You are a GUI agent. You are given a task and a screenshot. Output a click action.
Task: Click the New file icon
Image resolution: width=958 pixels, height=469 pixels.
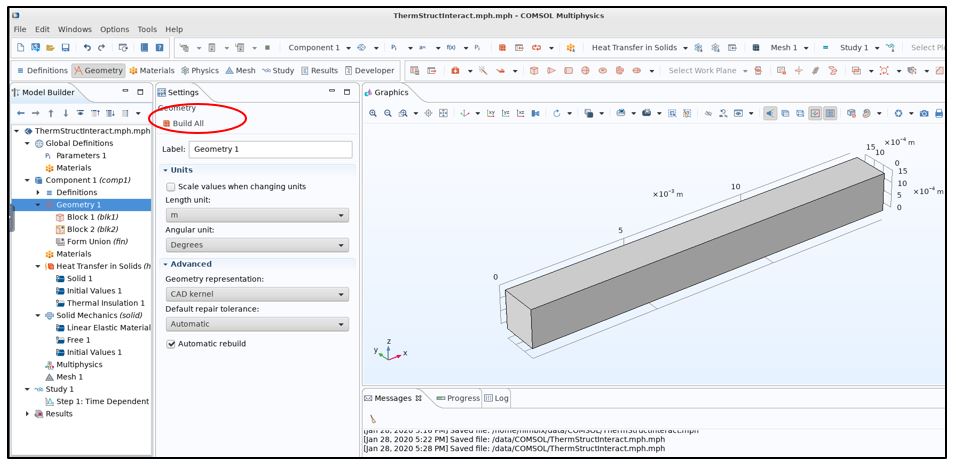point(20,48)
